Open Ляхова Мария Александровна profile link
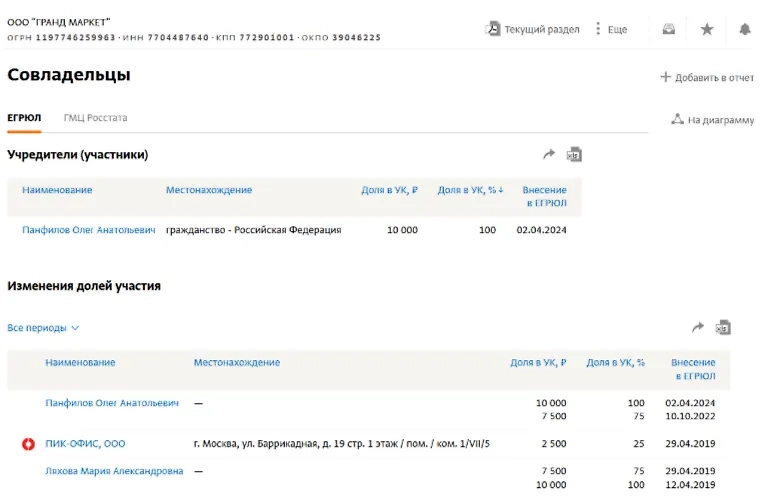Image resolution: width=767 pixels, height=497 pixels. pyautogui.click(x=114, y=471)
